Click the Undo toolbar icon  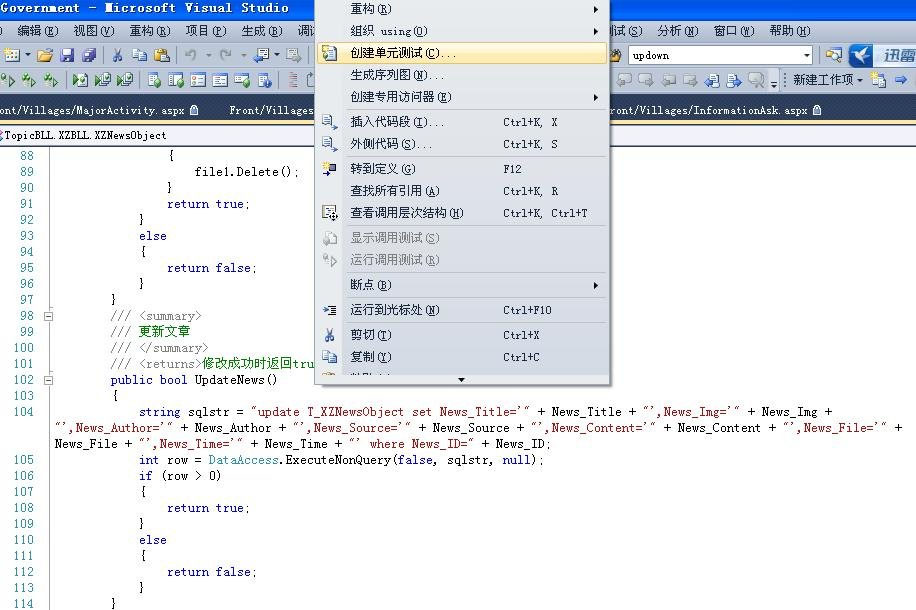click(x=190, y=56)
